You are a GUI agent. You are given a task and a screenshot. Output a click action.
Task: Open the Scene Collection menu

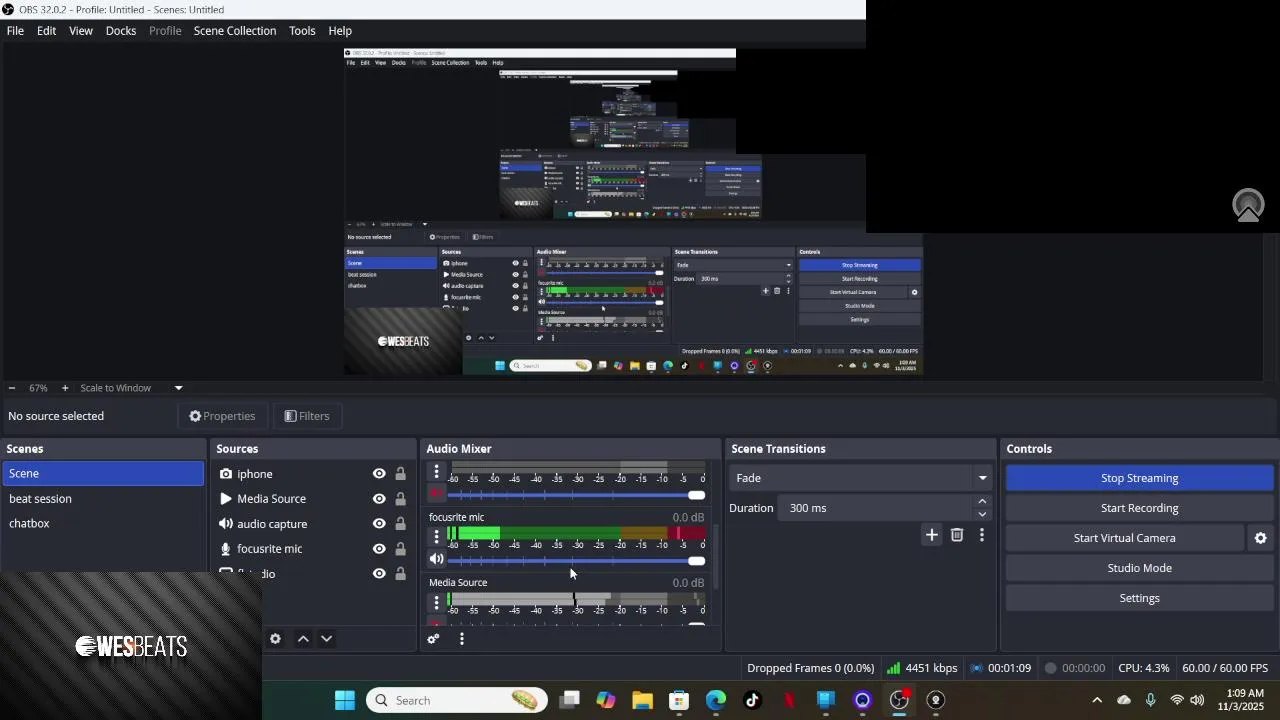coord(235,31)
